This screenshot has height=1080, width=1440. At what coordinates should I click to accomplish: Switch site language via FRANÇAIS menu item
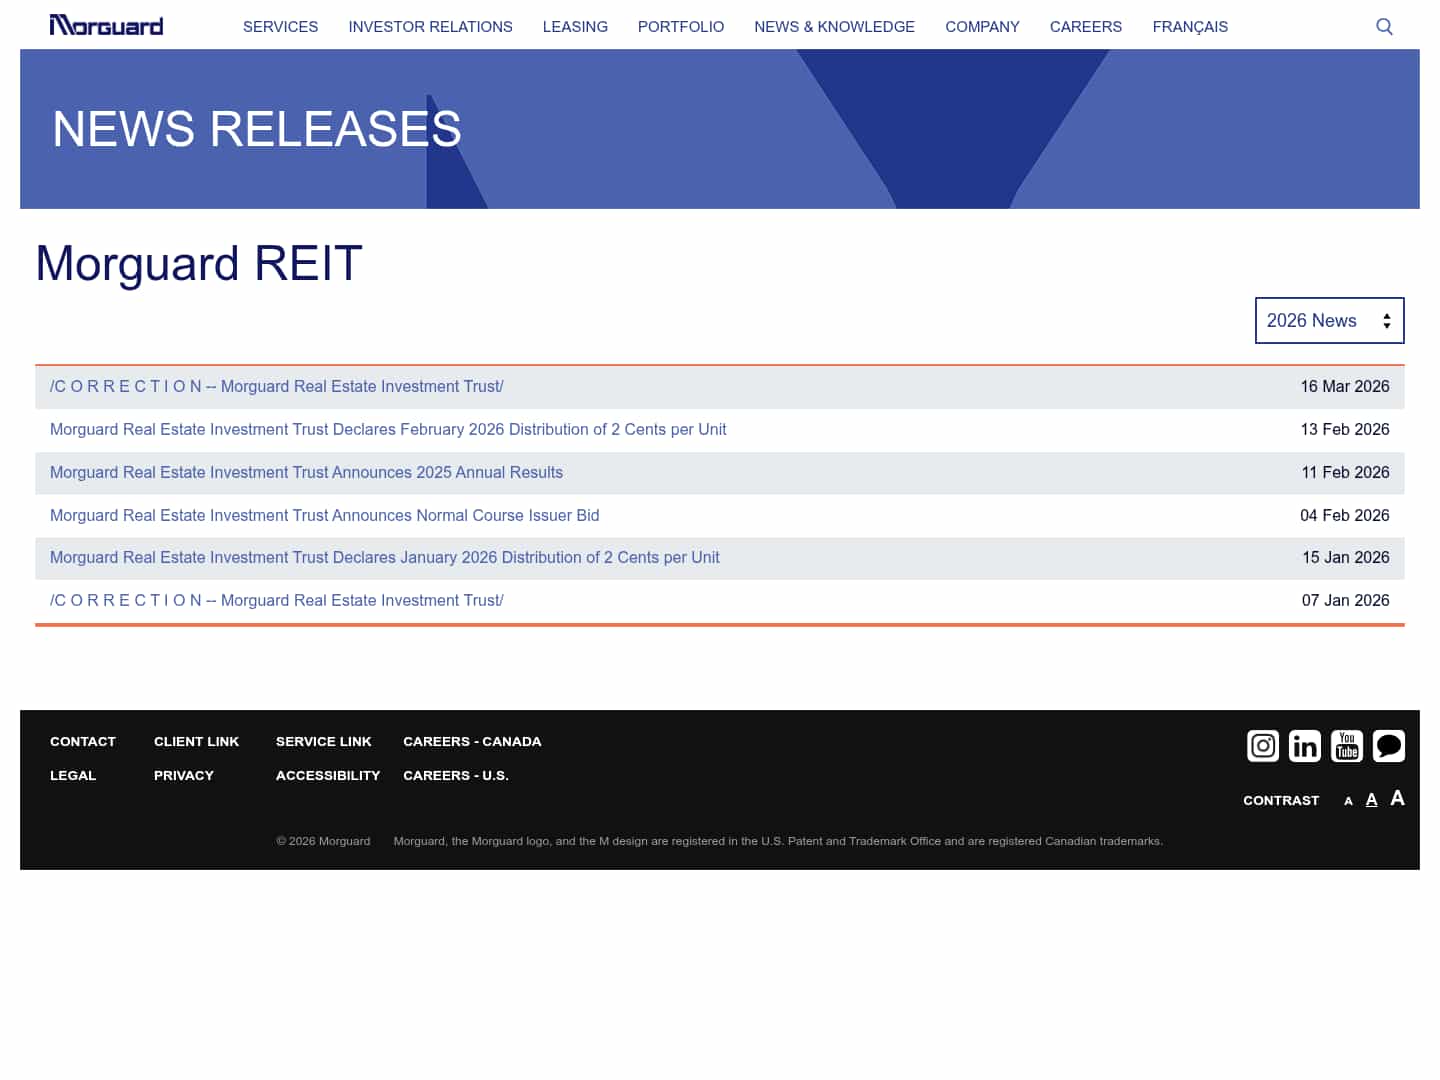click(1190, 27)
